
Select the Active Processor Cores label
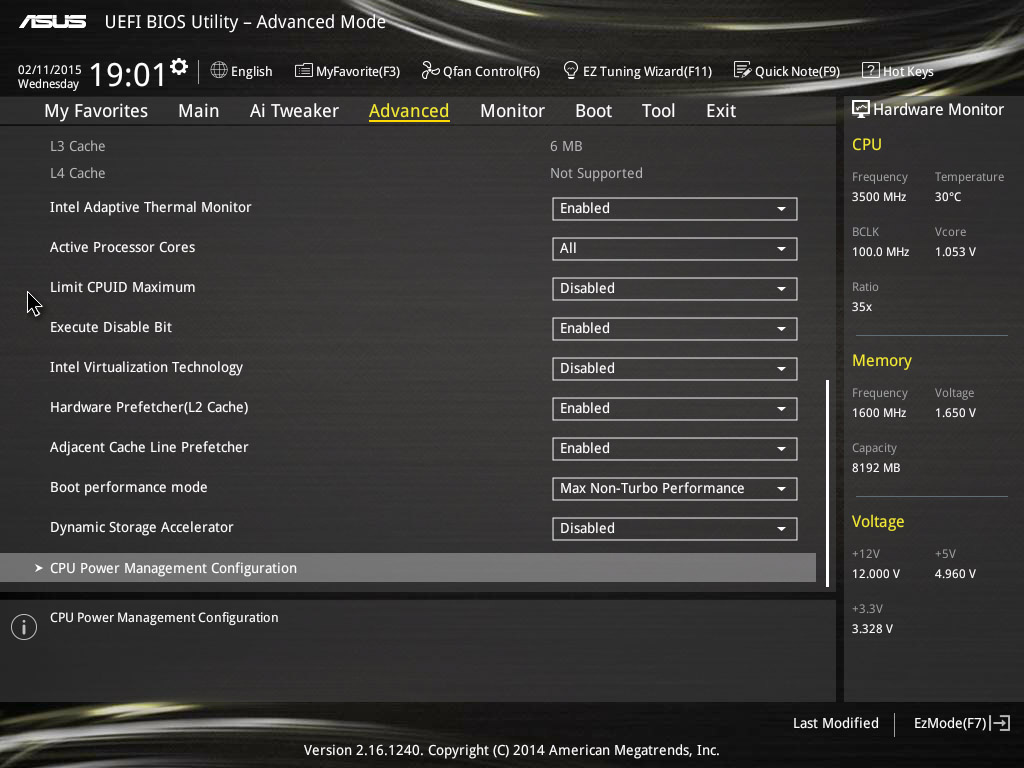pos(122,247)
